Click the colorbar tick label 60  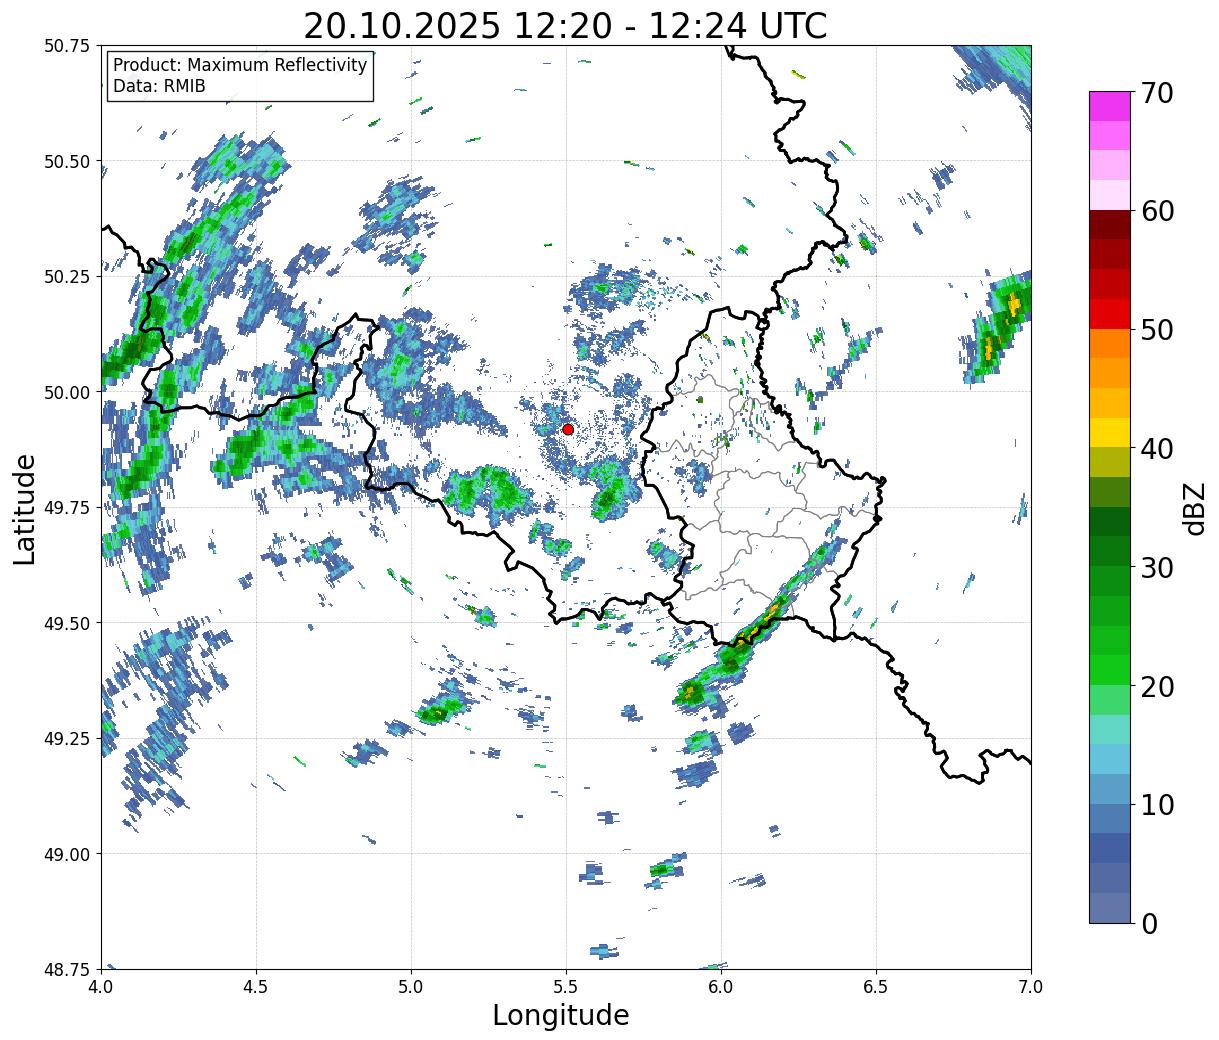[x=1157, y=211]
